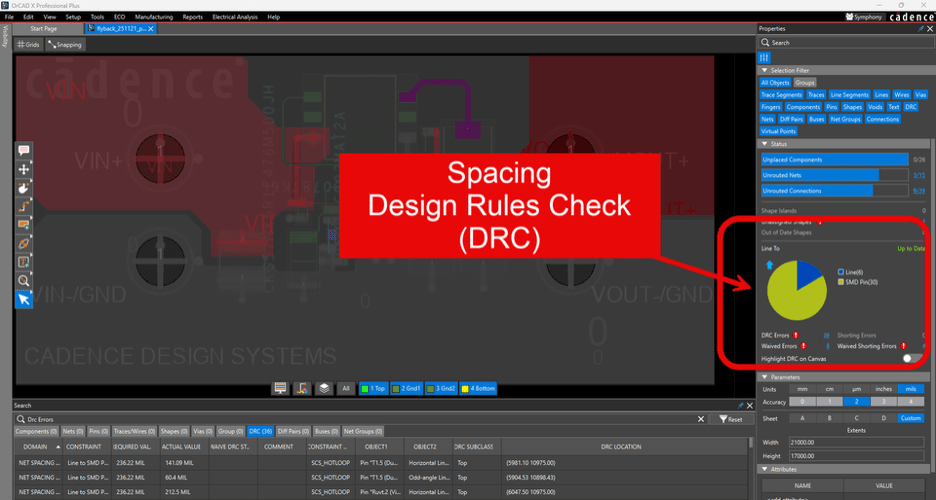Toggle the 4 Bottom layer visibility
Screen dimensions: 936x500
coord(478,388)
